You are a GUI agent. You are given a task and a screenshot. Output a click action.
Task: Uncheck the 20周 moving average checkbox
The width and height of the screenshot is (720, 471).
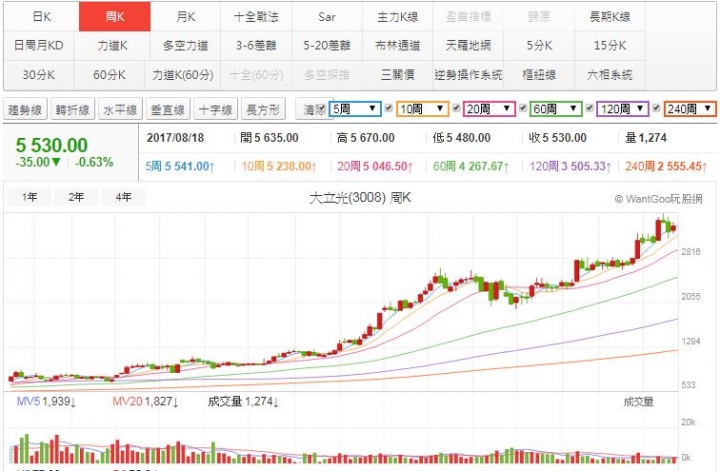456,108
